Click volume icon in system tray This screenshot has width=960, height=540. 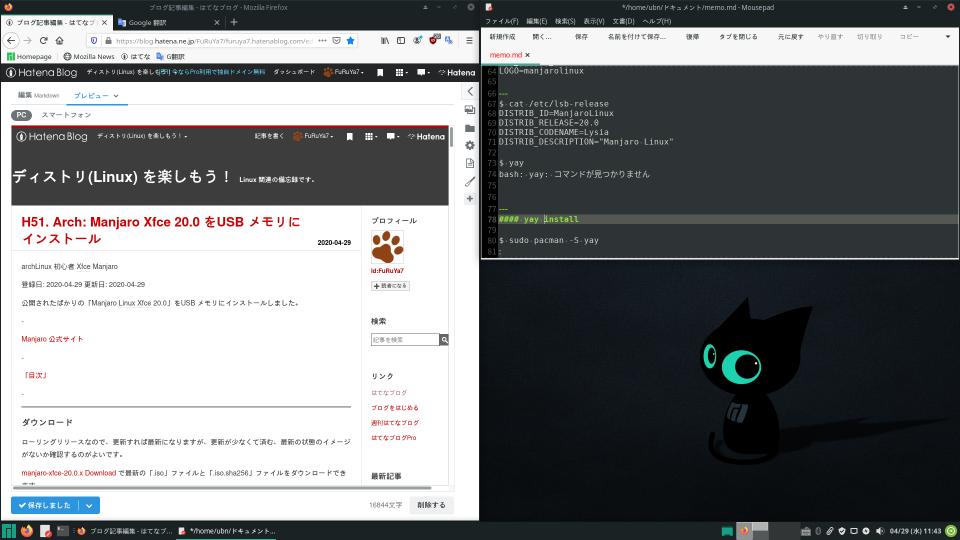click(x=880, y=531)
